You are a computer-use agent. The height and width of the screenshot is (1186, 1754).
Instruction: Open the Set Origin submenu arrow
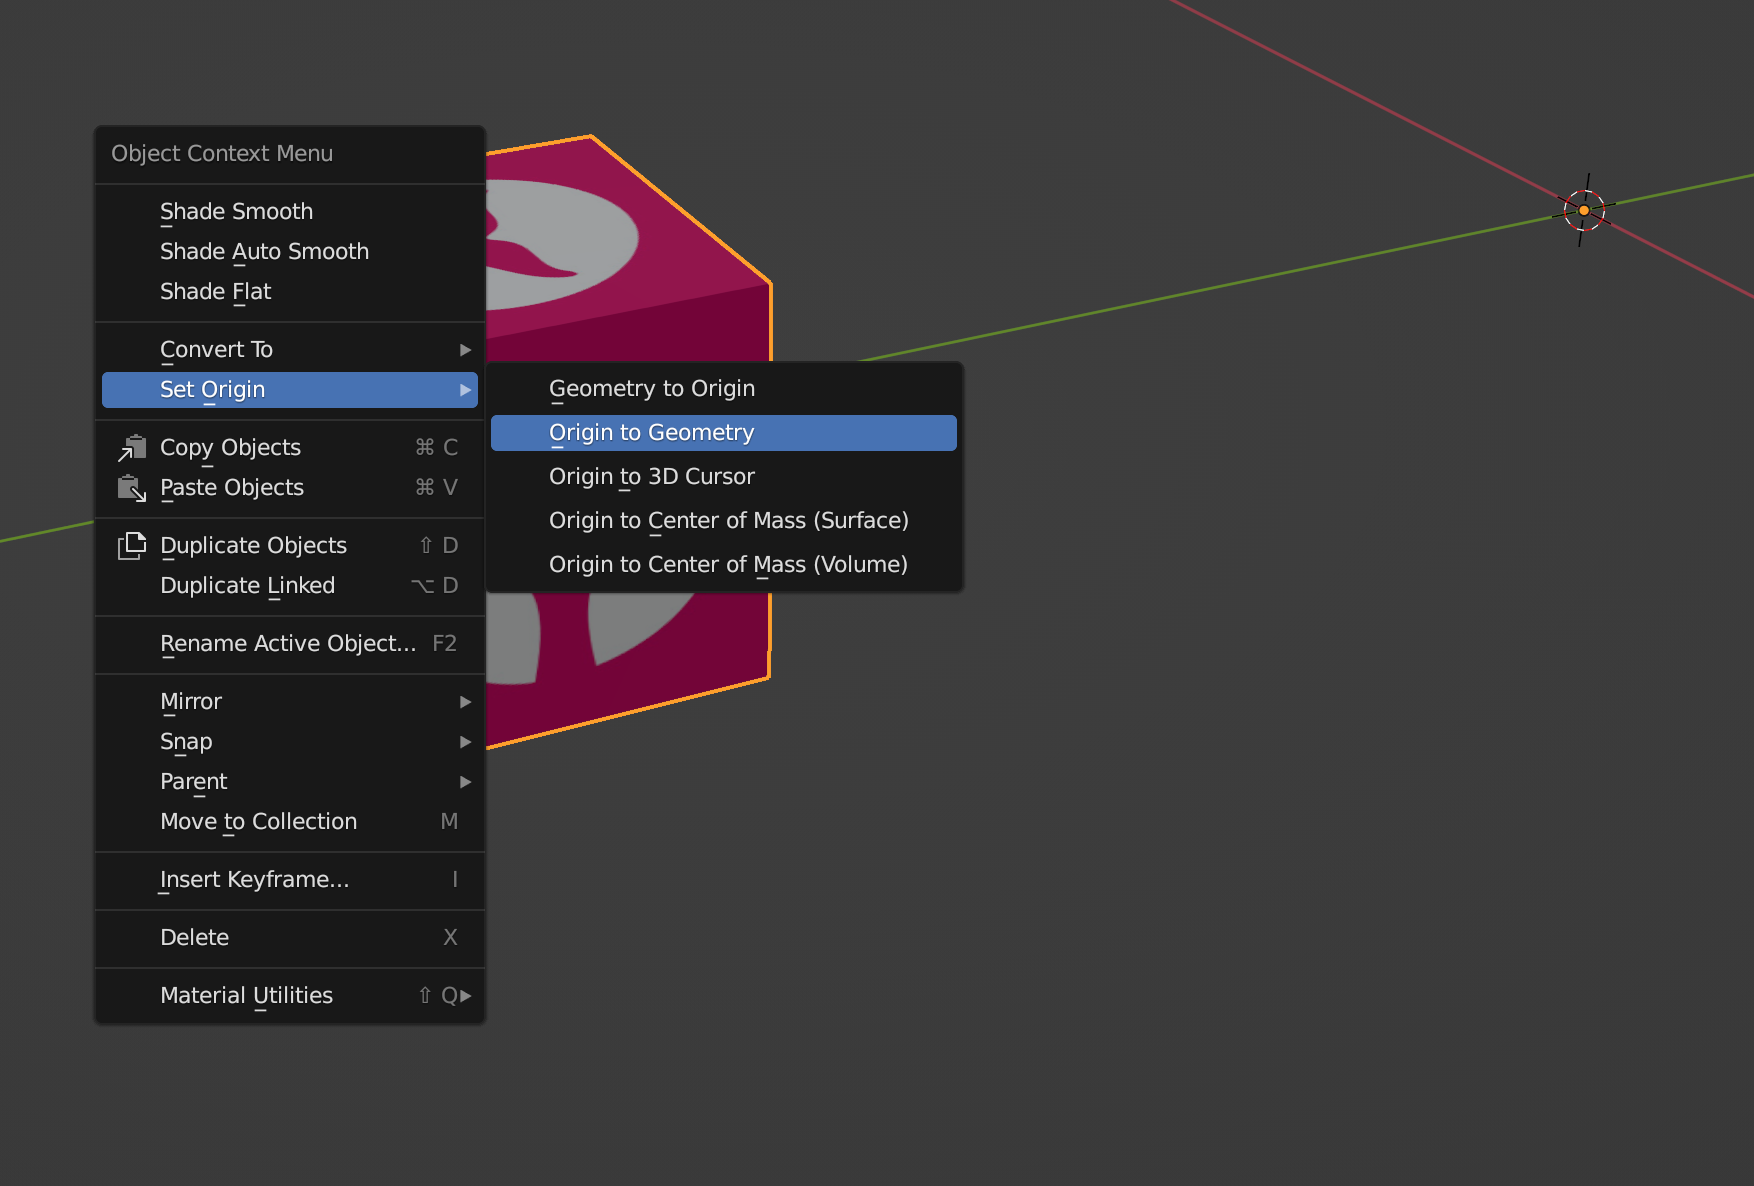(x=464, y=390)
